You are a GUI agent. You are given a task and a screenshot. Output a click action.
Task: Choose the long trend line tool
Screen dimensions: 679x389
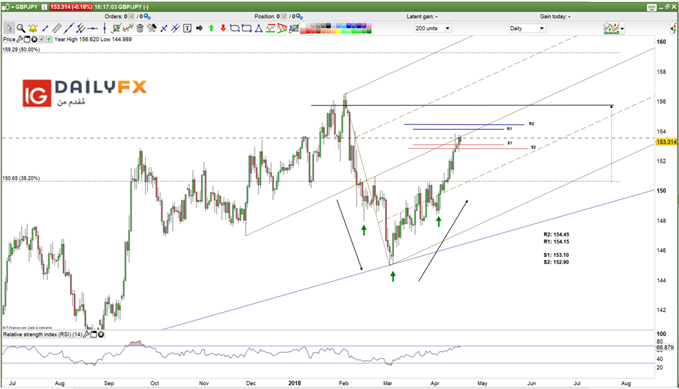tap(68, 28)
